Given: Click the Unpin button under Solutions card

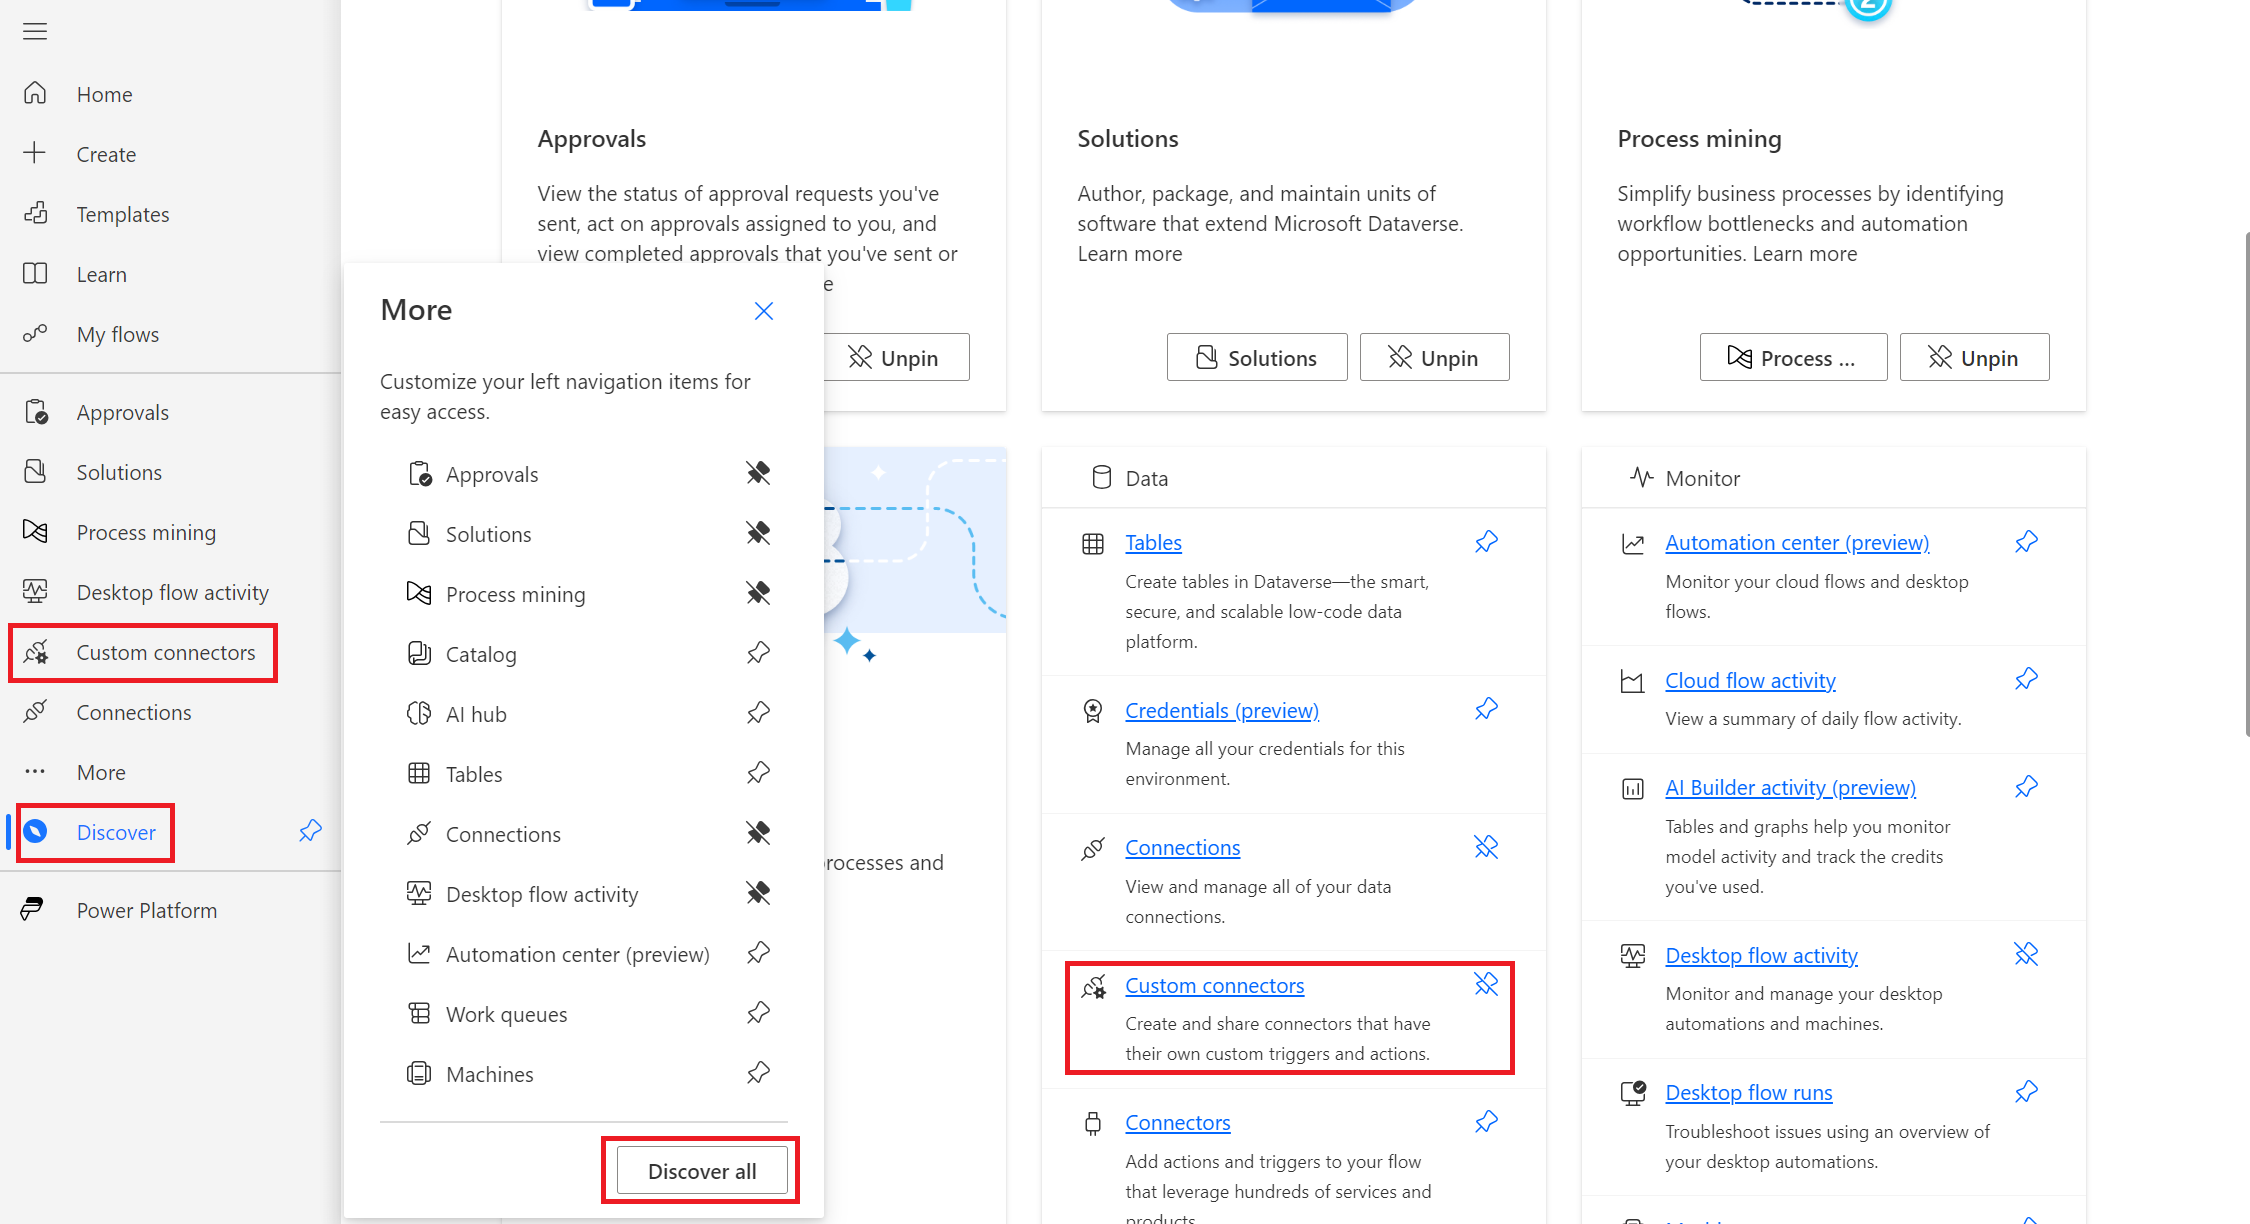Looking at the screenshot, I should (x=1434, y=357).
